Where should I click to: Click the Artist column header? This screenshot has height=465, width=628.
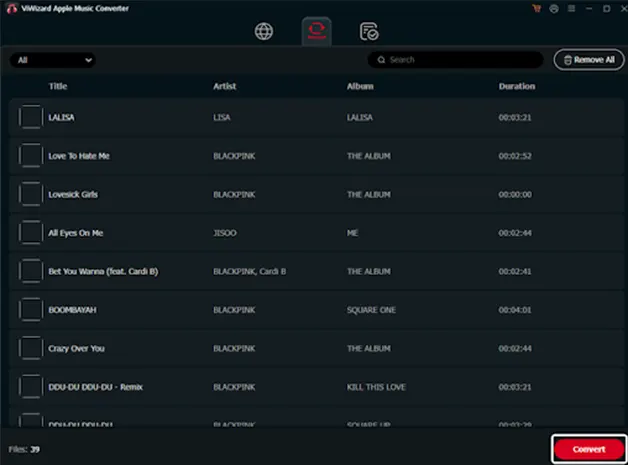point(224,87)
